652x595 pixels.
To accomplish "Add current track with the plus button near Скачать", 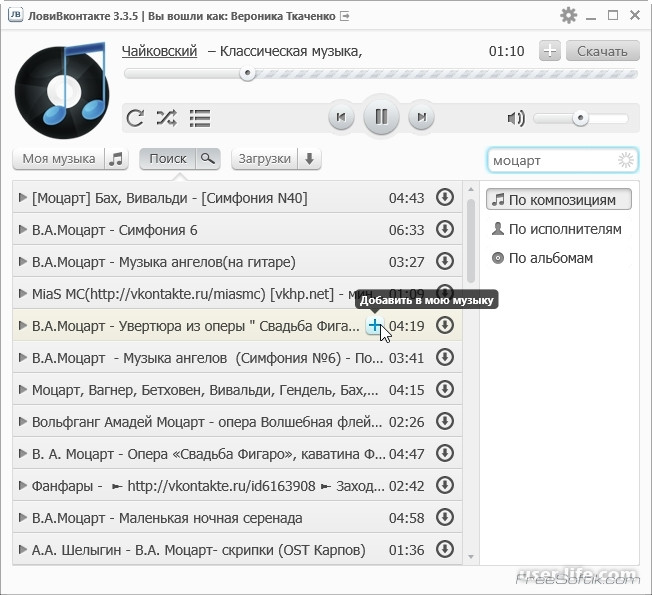I will 550,51.
